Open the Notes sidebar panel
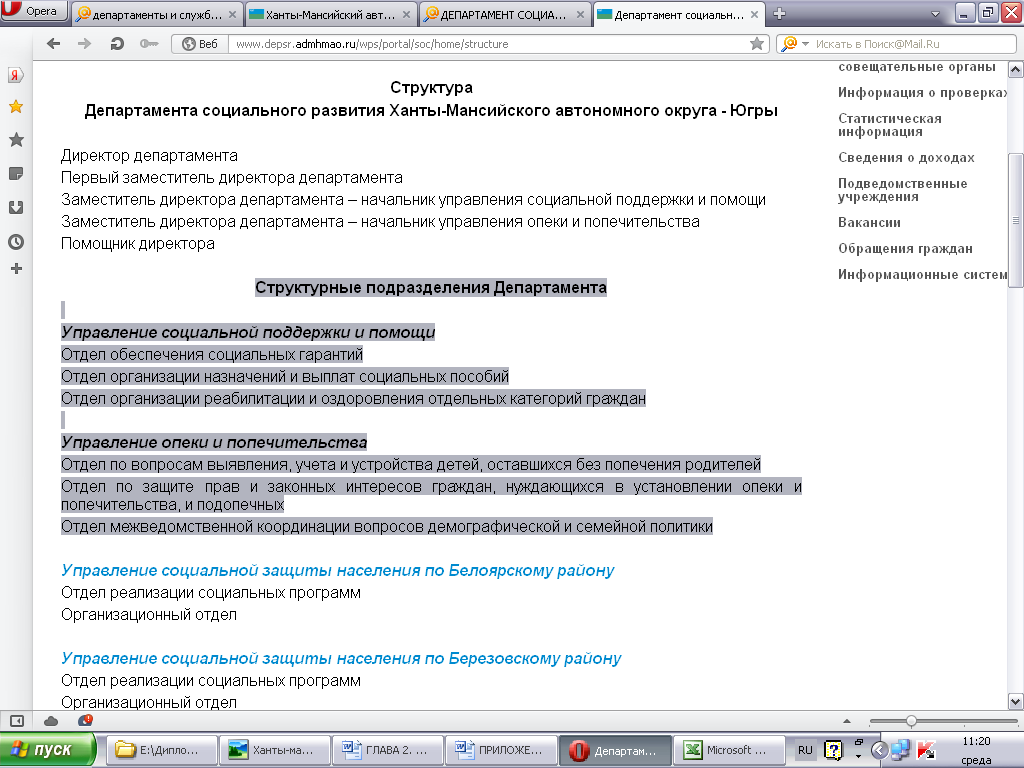Screen dimensions: 1024x768 (16, 174)
